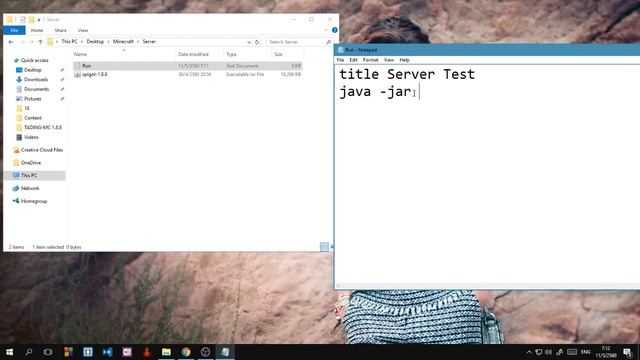The image size is (640, 360).
Task: Click 'Minecraft' in address breadcrumb
Action: 123,42
